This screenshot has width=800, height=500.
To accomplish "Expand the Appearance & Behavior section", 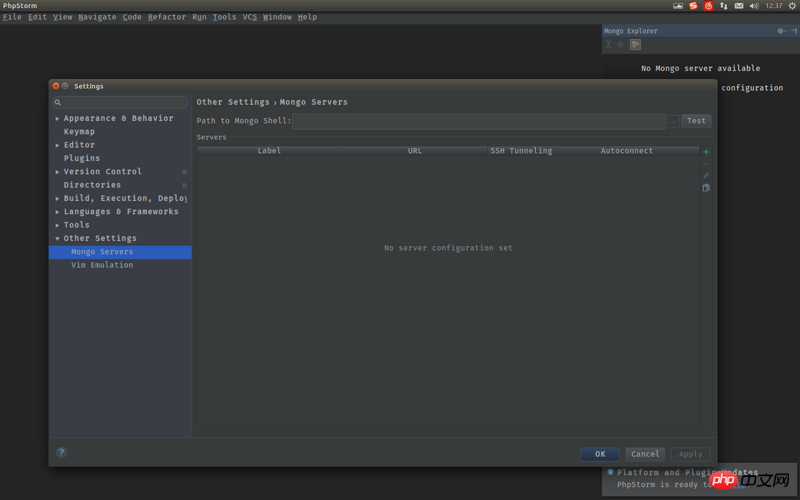I will point(58,119).
